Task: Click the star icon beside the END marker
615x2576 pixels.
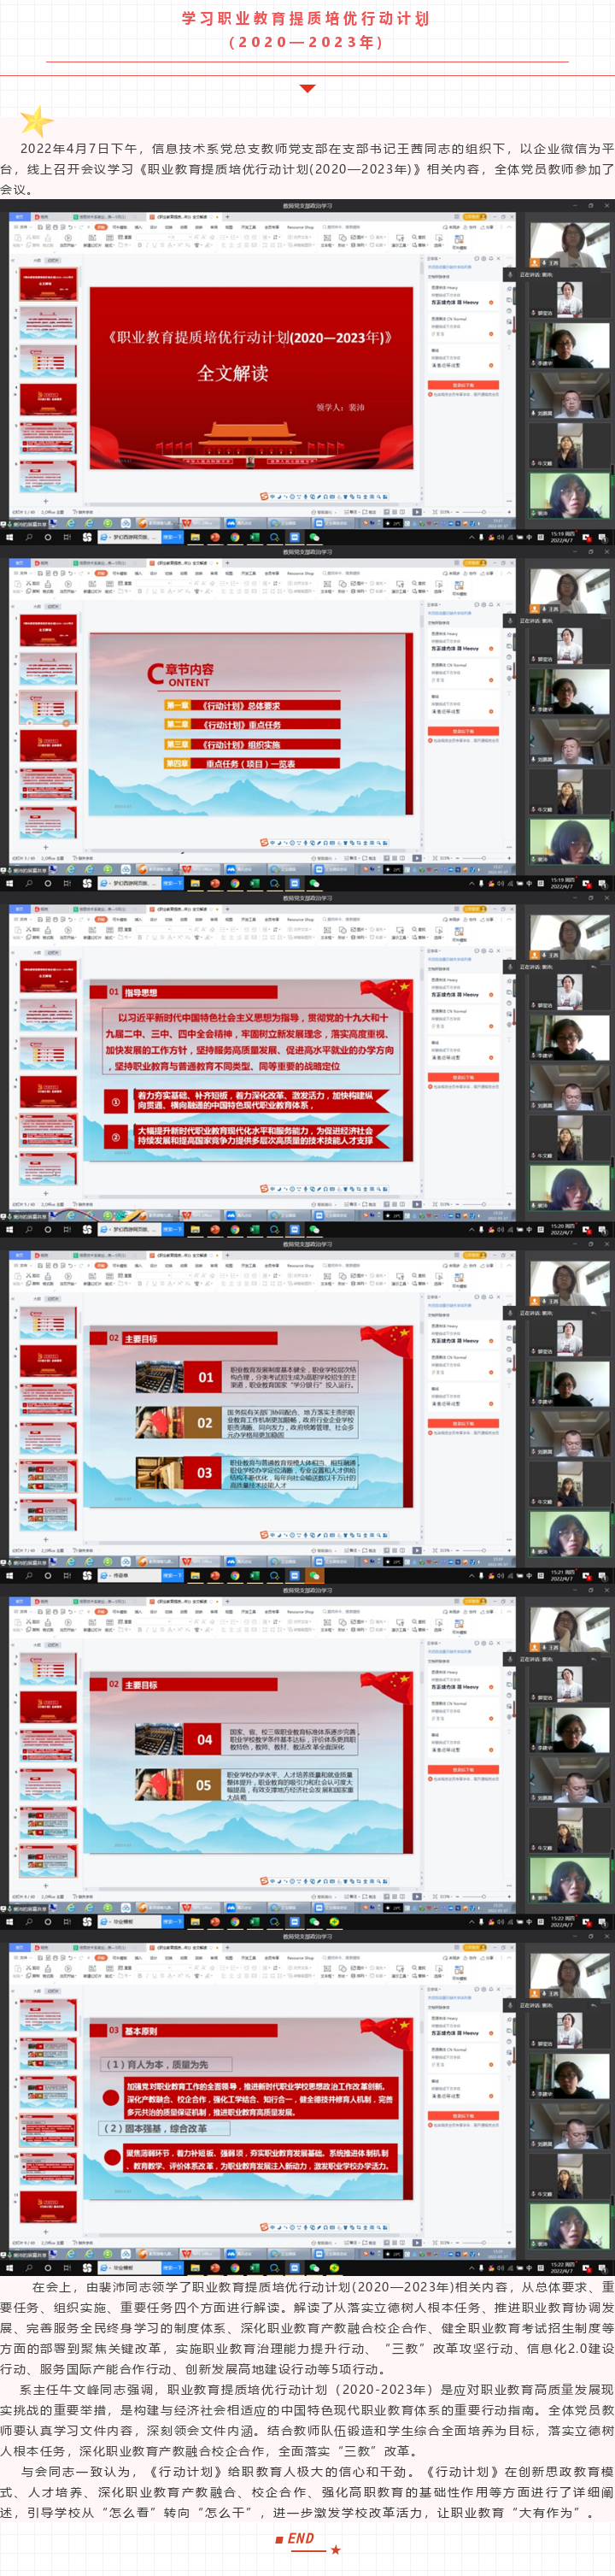Action: pyautogui.click(x=336, y=2549)
